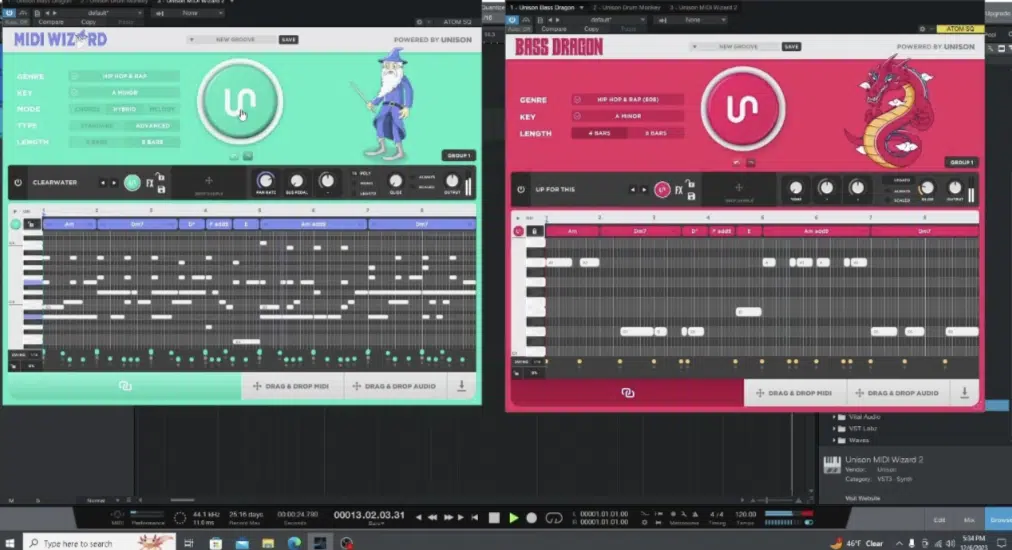Click the record button in transport
This screenshot has width=1012, height=550.
(531, 518)
